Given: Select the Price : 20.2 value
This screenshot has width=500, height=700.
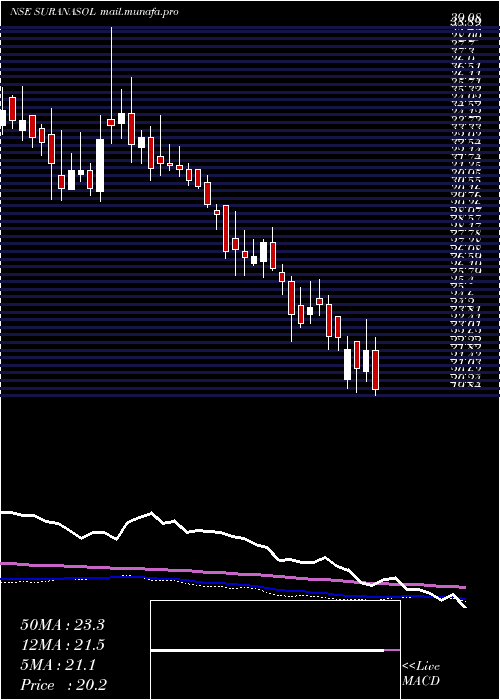Looking at the screenshot, I should click(63, 685).
